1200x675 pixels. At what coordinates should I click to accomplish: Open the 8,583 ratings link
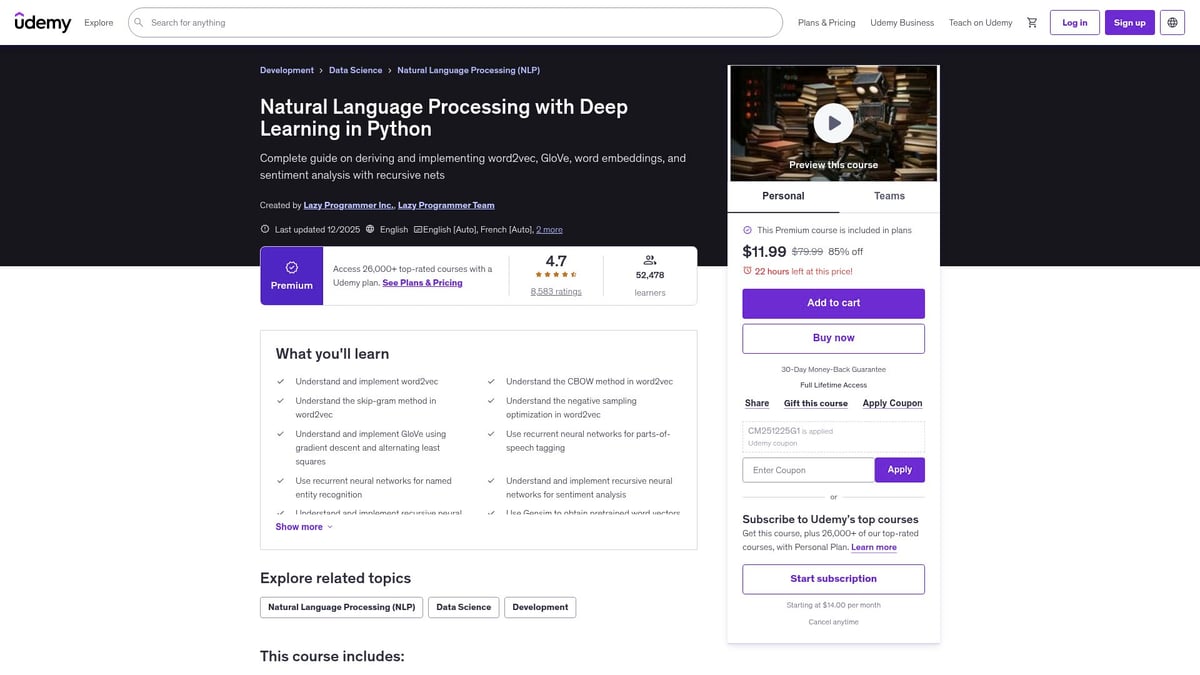[556, 292]
